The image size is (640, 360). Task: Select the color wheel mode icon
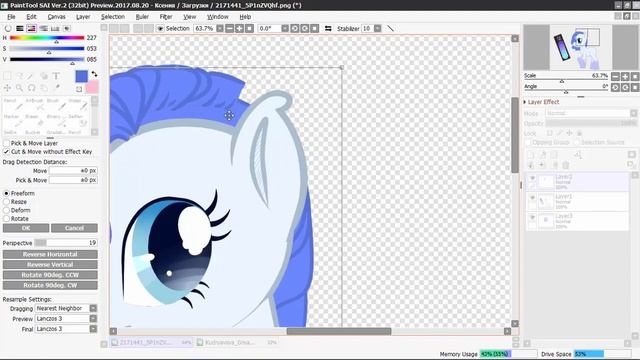tap(8, 28)
